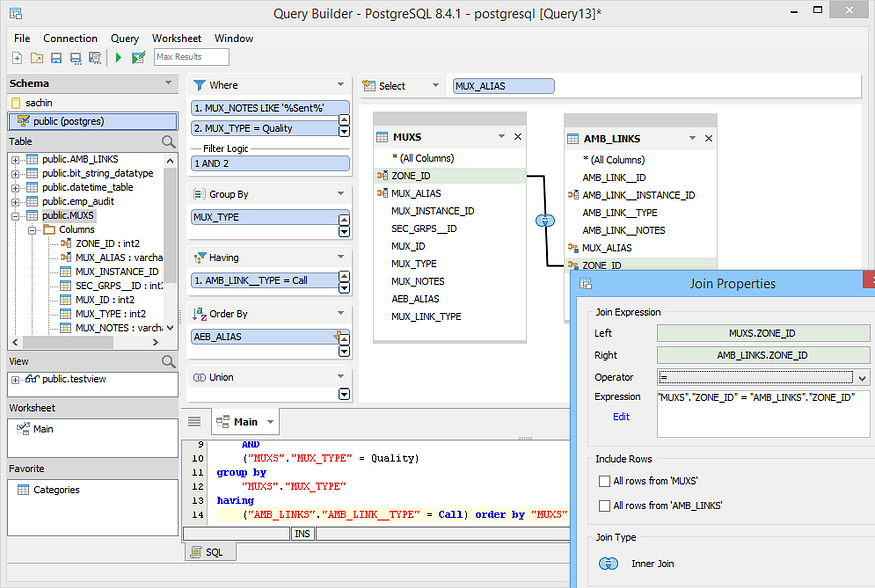Save the current query using toolbar icon
This screenshot has height=588, width=875.
point(56,57)
